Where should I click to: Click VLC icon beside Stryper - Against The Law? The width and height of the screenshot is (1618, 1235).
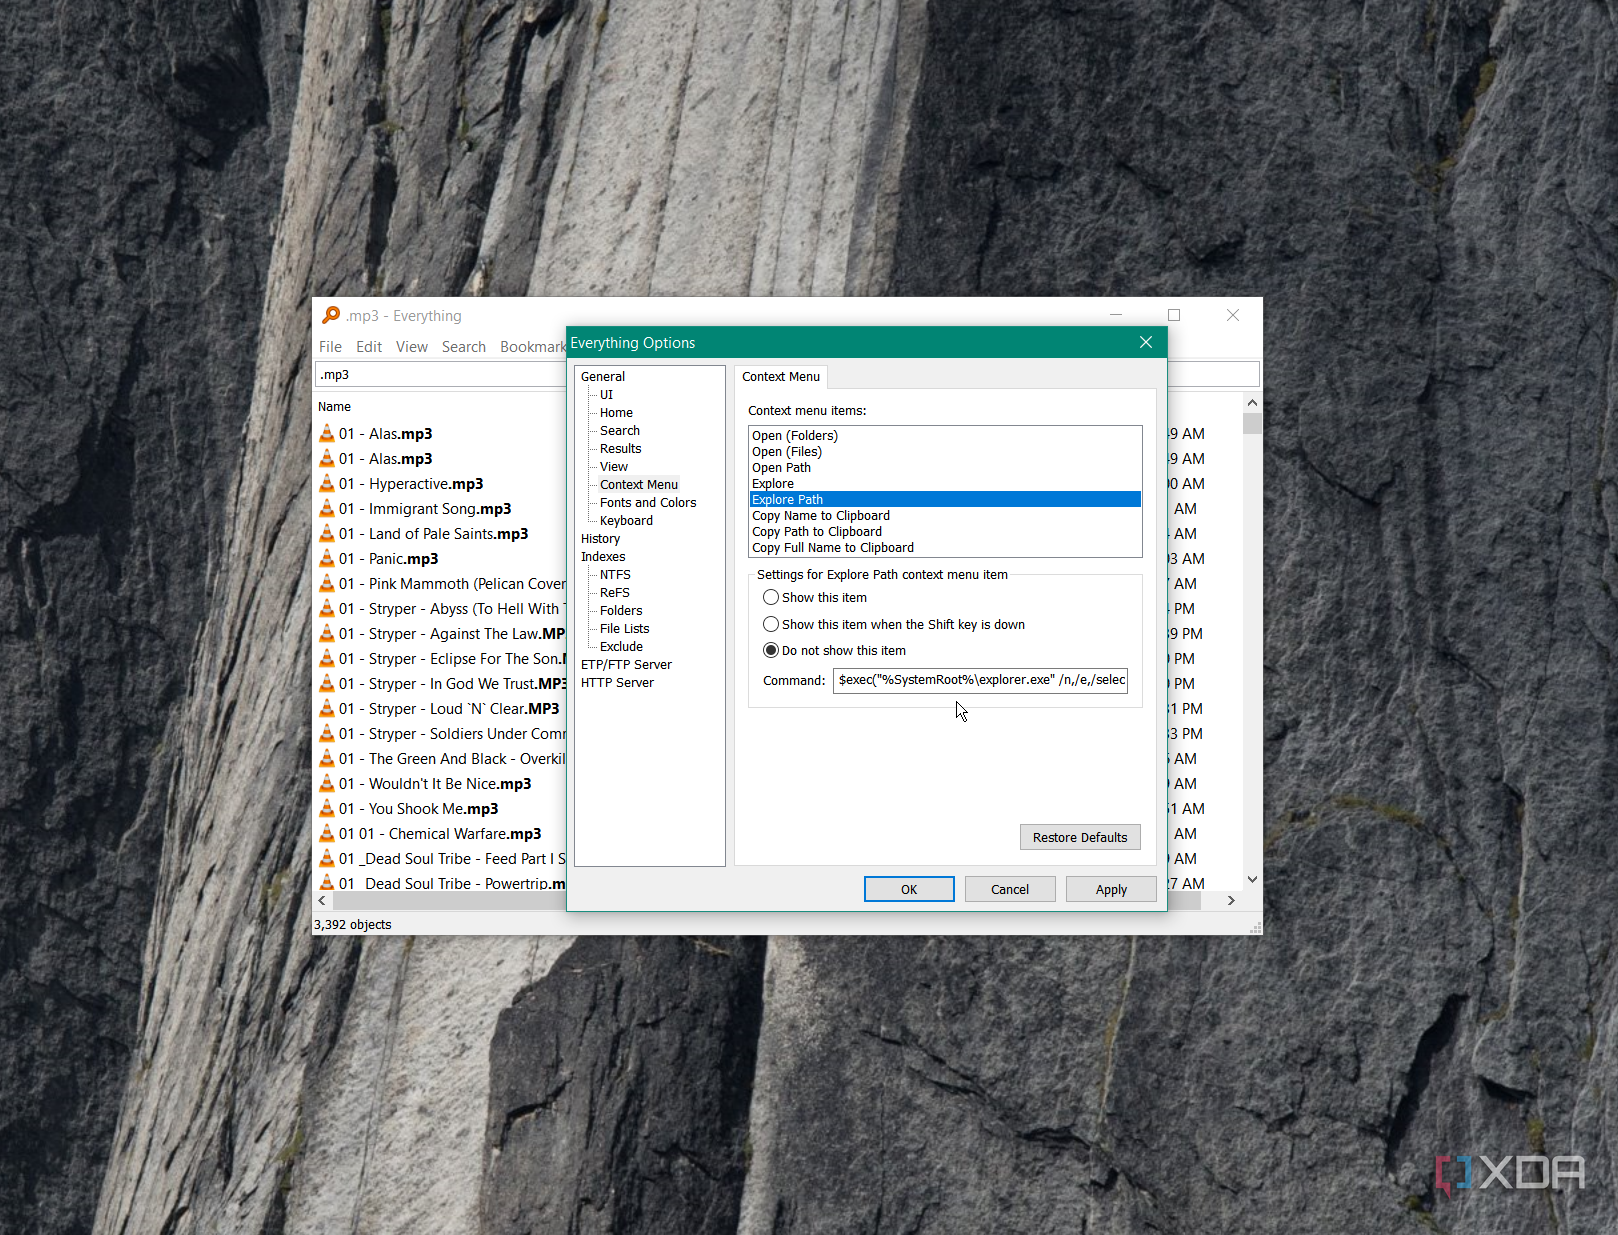[x=327, y=633]
